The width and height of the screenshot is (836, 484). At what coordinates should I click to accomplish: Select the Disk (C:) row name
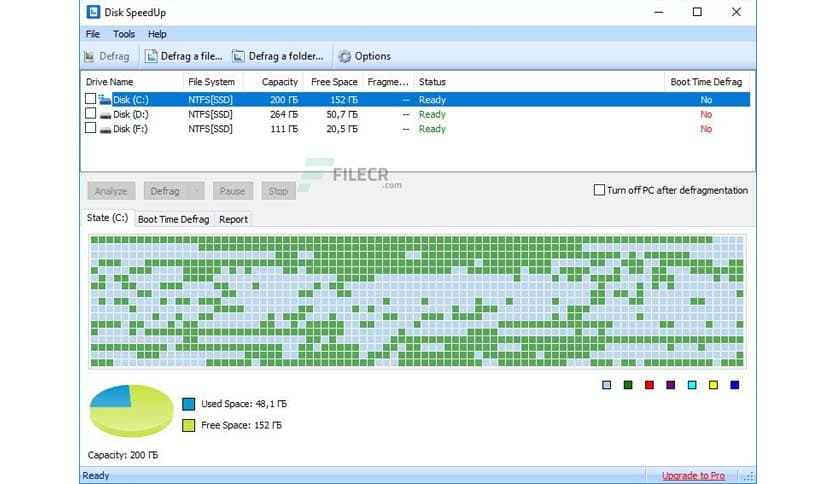pyautogui.click(x=131, y=100)
